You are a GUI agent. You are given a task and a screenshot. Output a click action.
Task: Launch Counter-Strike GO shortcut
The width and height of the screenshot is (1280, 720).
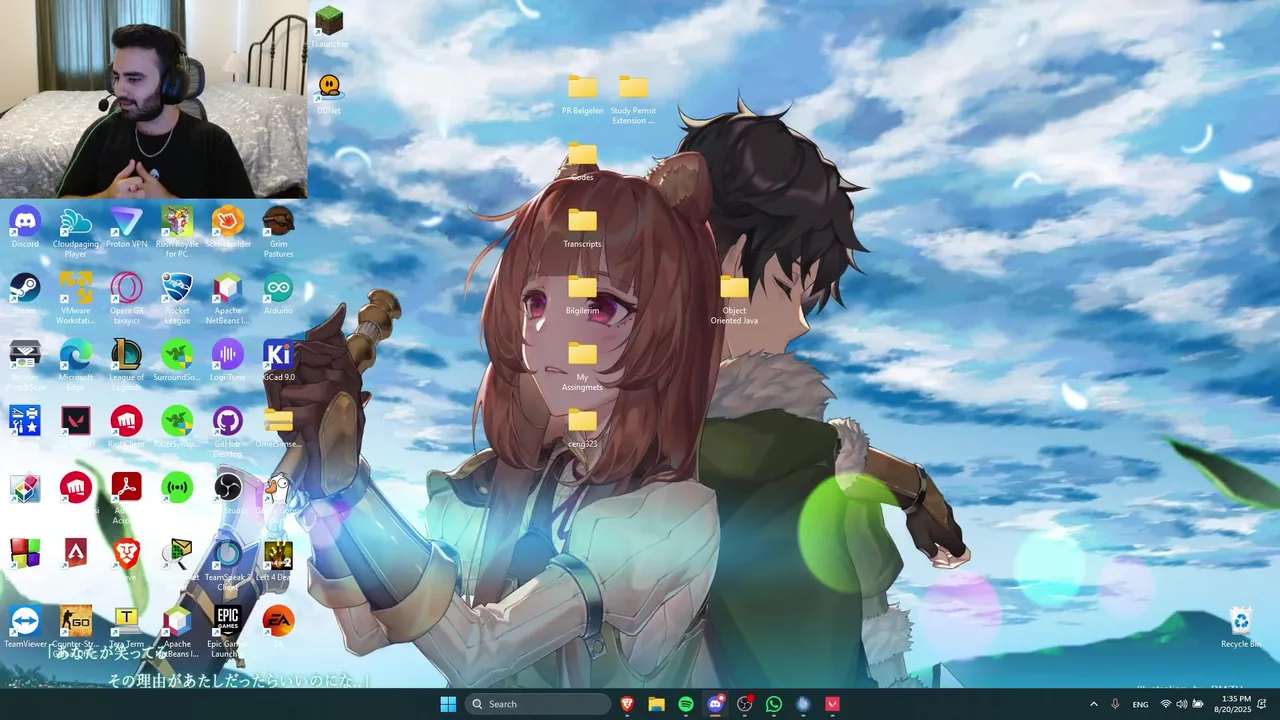point(76,630)
